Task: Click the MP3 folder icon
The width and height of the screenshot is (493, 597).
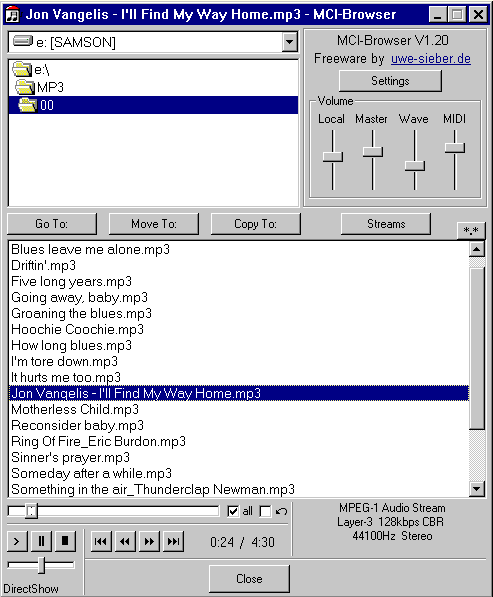Action: coord(25,87)
